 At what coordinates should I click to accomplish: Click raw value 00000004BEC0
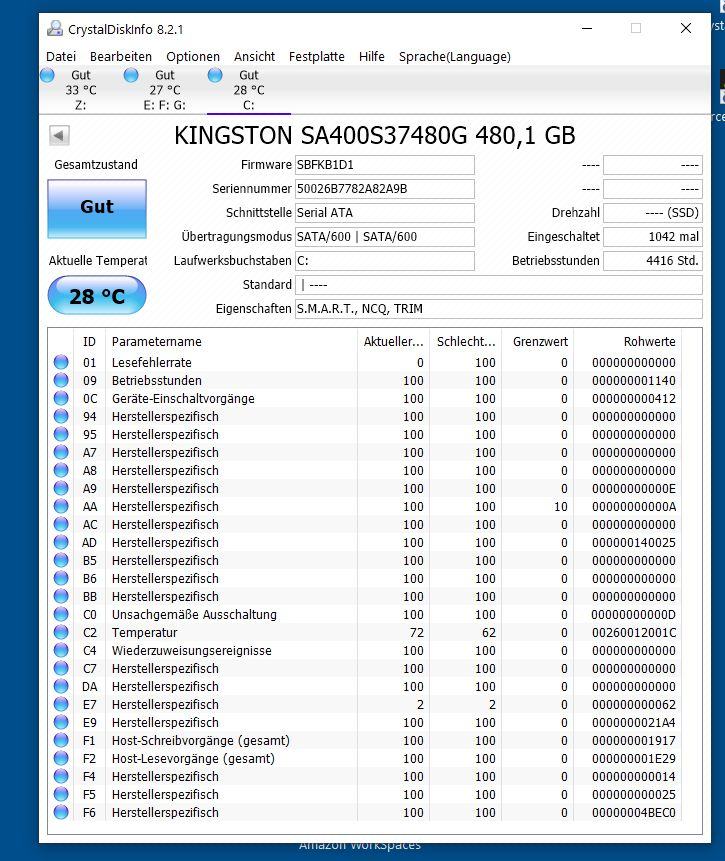tap(634, 813)
